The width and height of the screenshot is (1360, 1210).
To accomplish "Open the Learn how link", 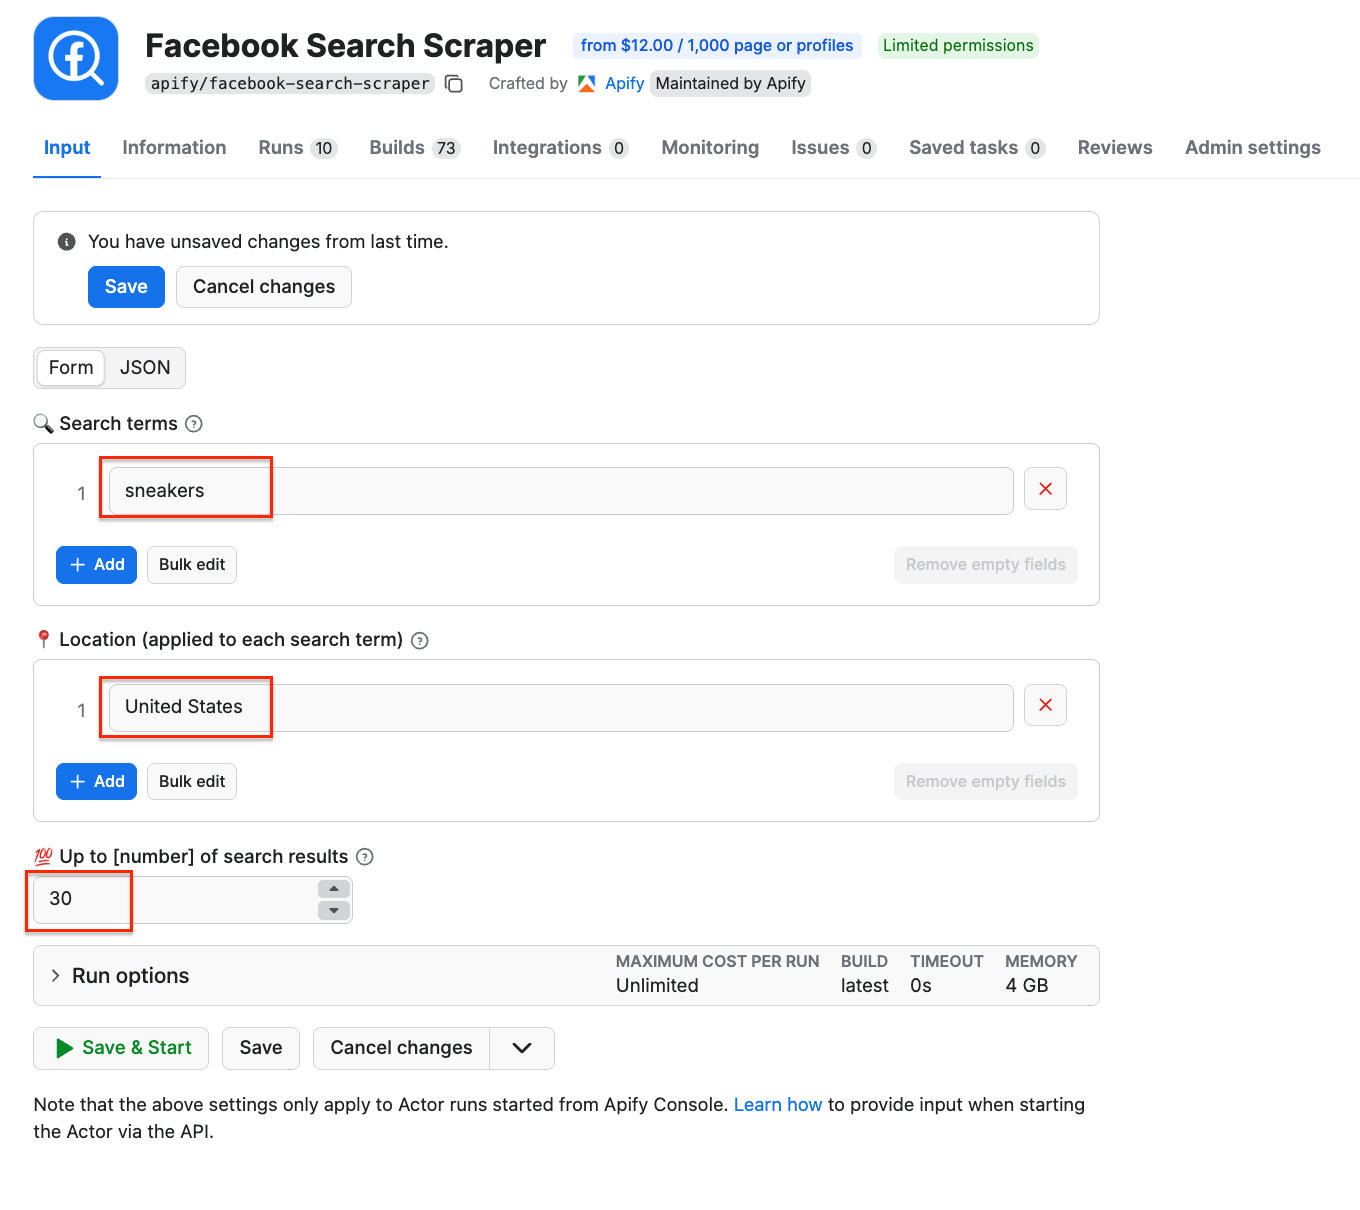I will (x=778, y=1104).
